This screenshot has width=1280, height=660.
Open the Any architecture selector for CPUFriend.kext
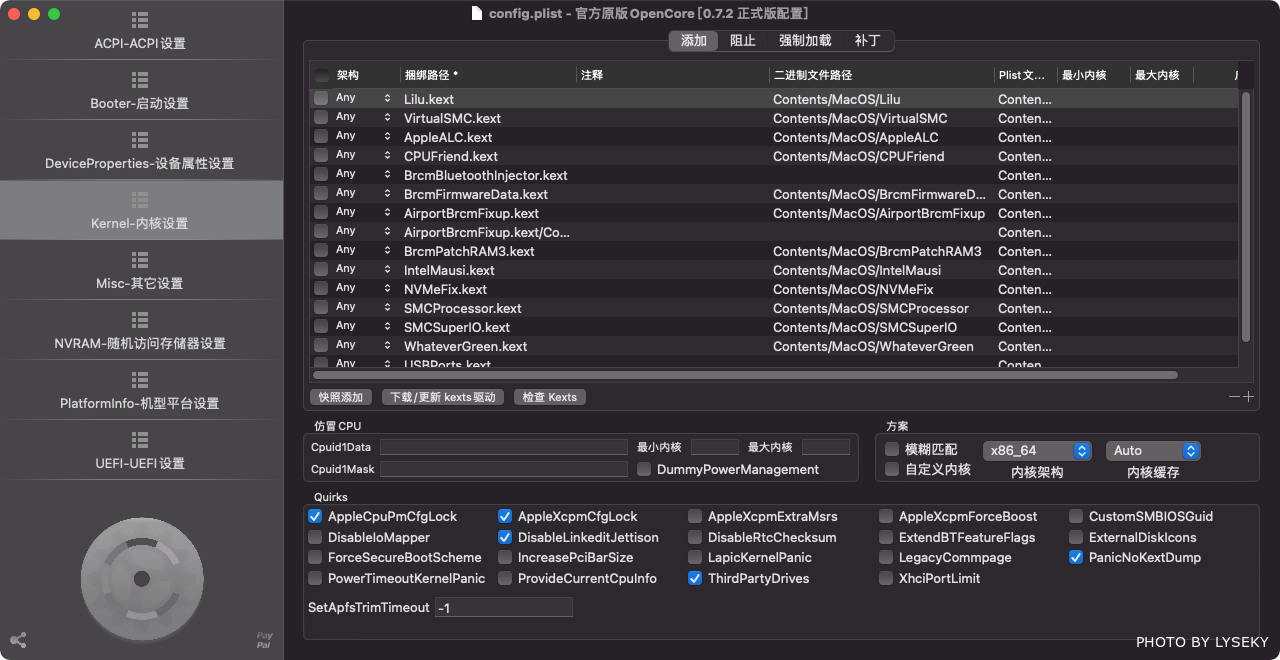(364, 155)
